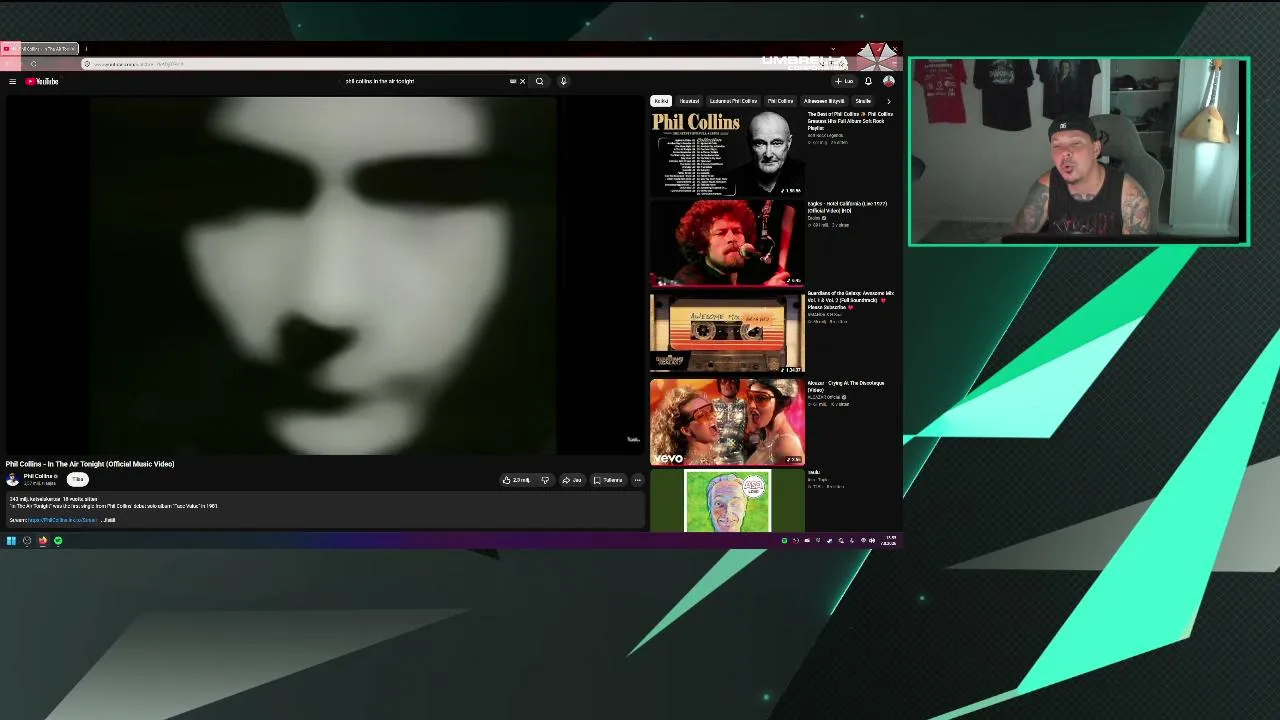Viewport: 1280px width, 720px height.
Task: Open 'Alcazar - Crying At The Discoteque' title
Action: pyautogui.click(x=846, y=386)
